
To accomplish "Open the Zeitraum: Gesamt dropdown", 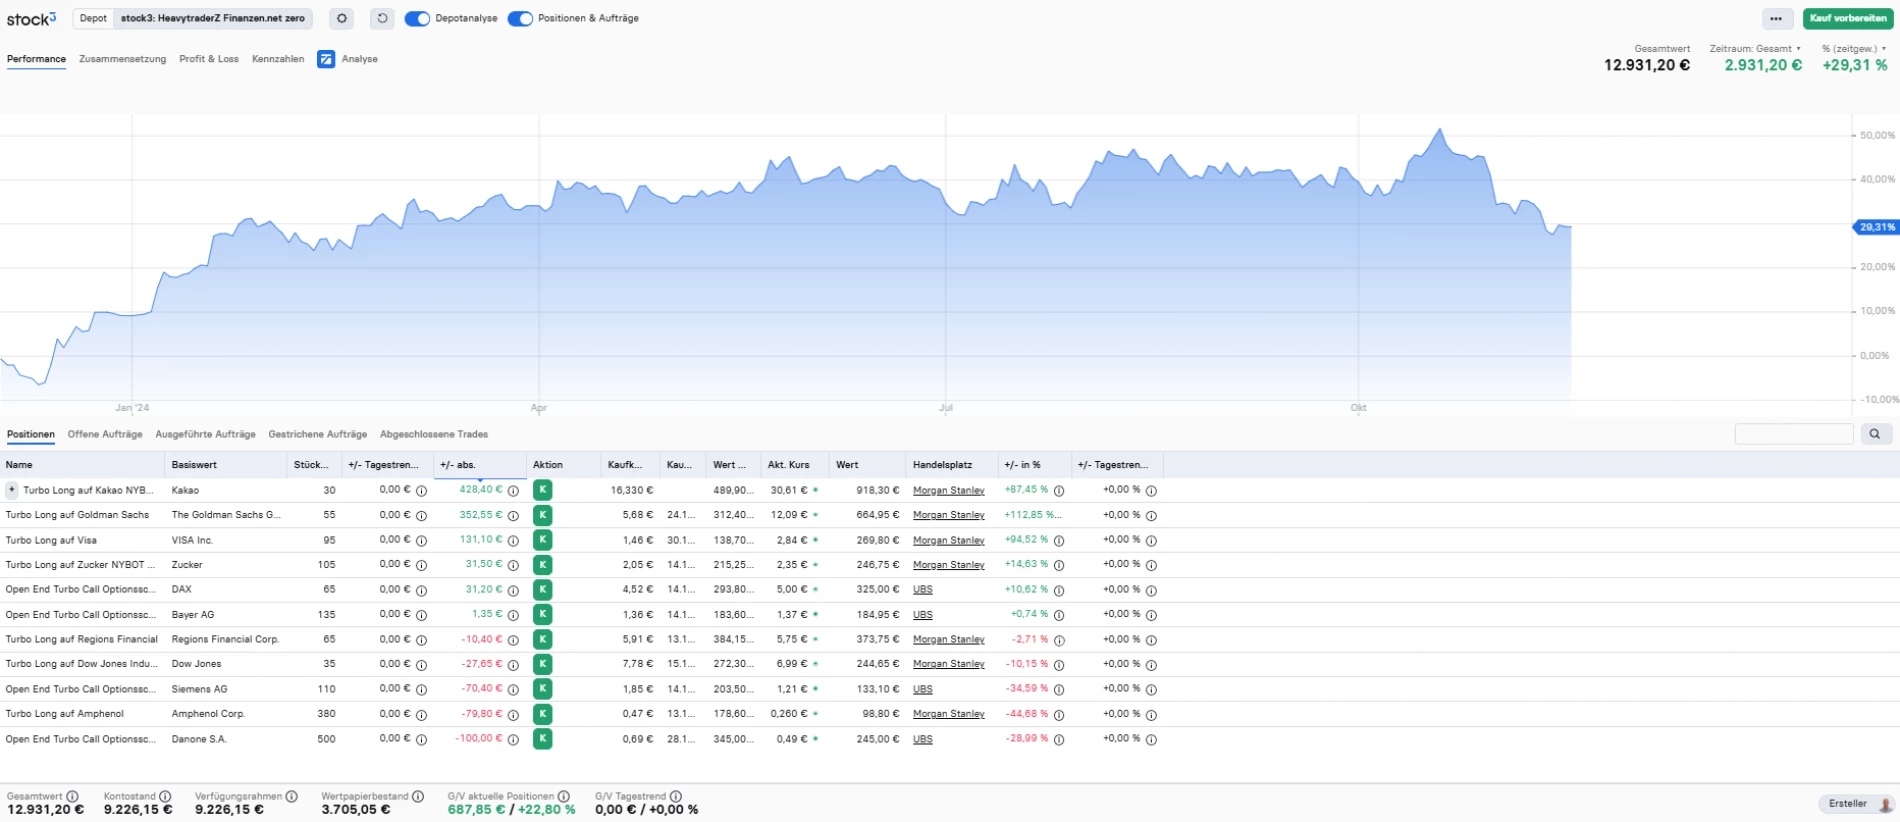I will pyautogui.click(x=1755, y=48).
